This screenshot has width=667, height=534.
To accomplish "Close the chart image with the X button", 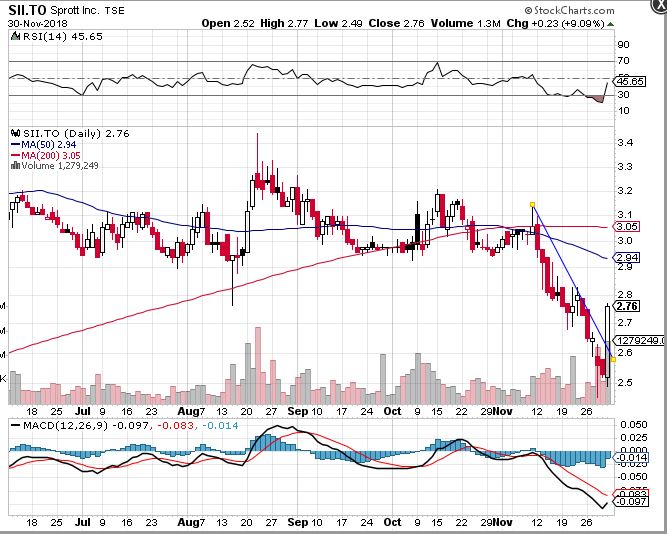I will click(661, 5).
